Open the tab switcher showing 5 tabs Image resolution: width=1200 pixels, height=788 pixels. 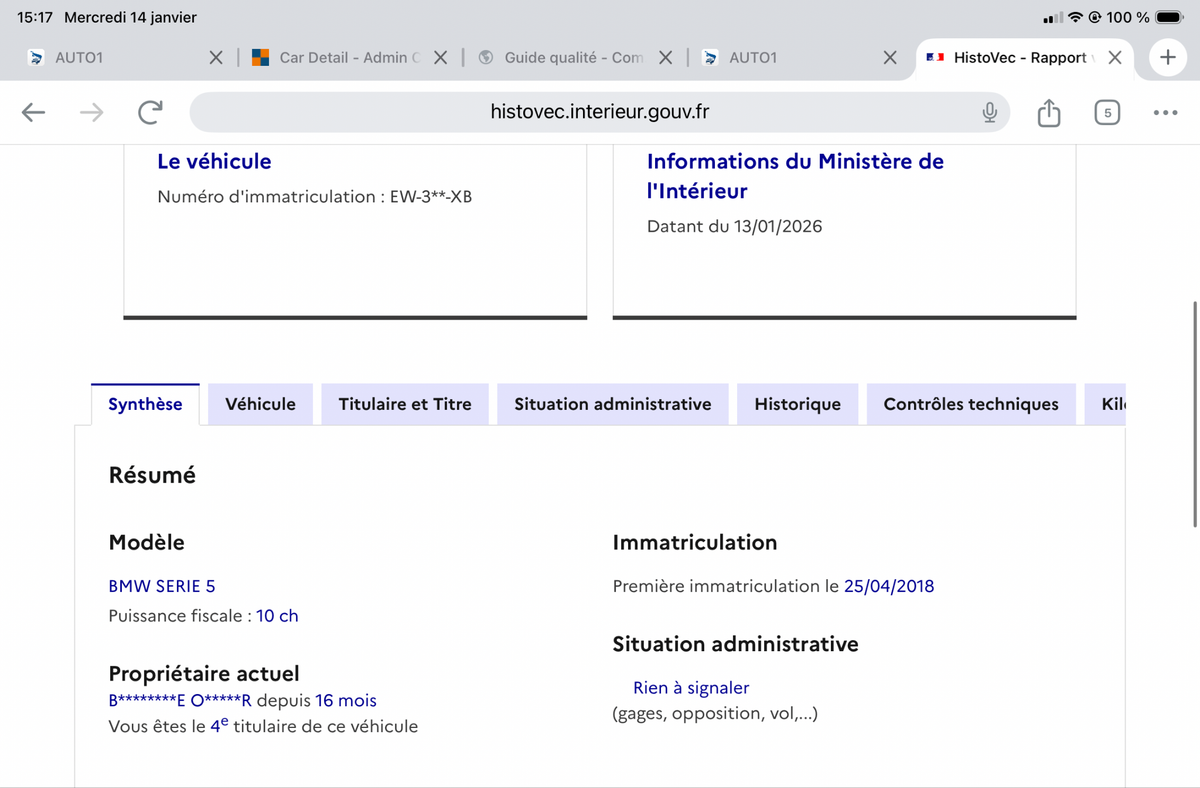[1107, 112]
